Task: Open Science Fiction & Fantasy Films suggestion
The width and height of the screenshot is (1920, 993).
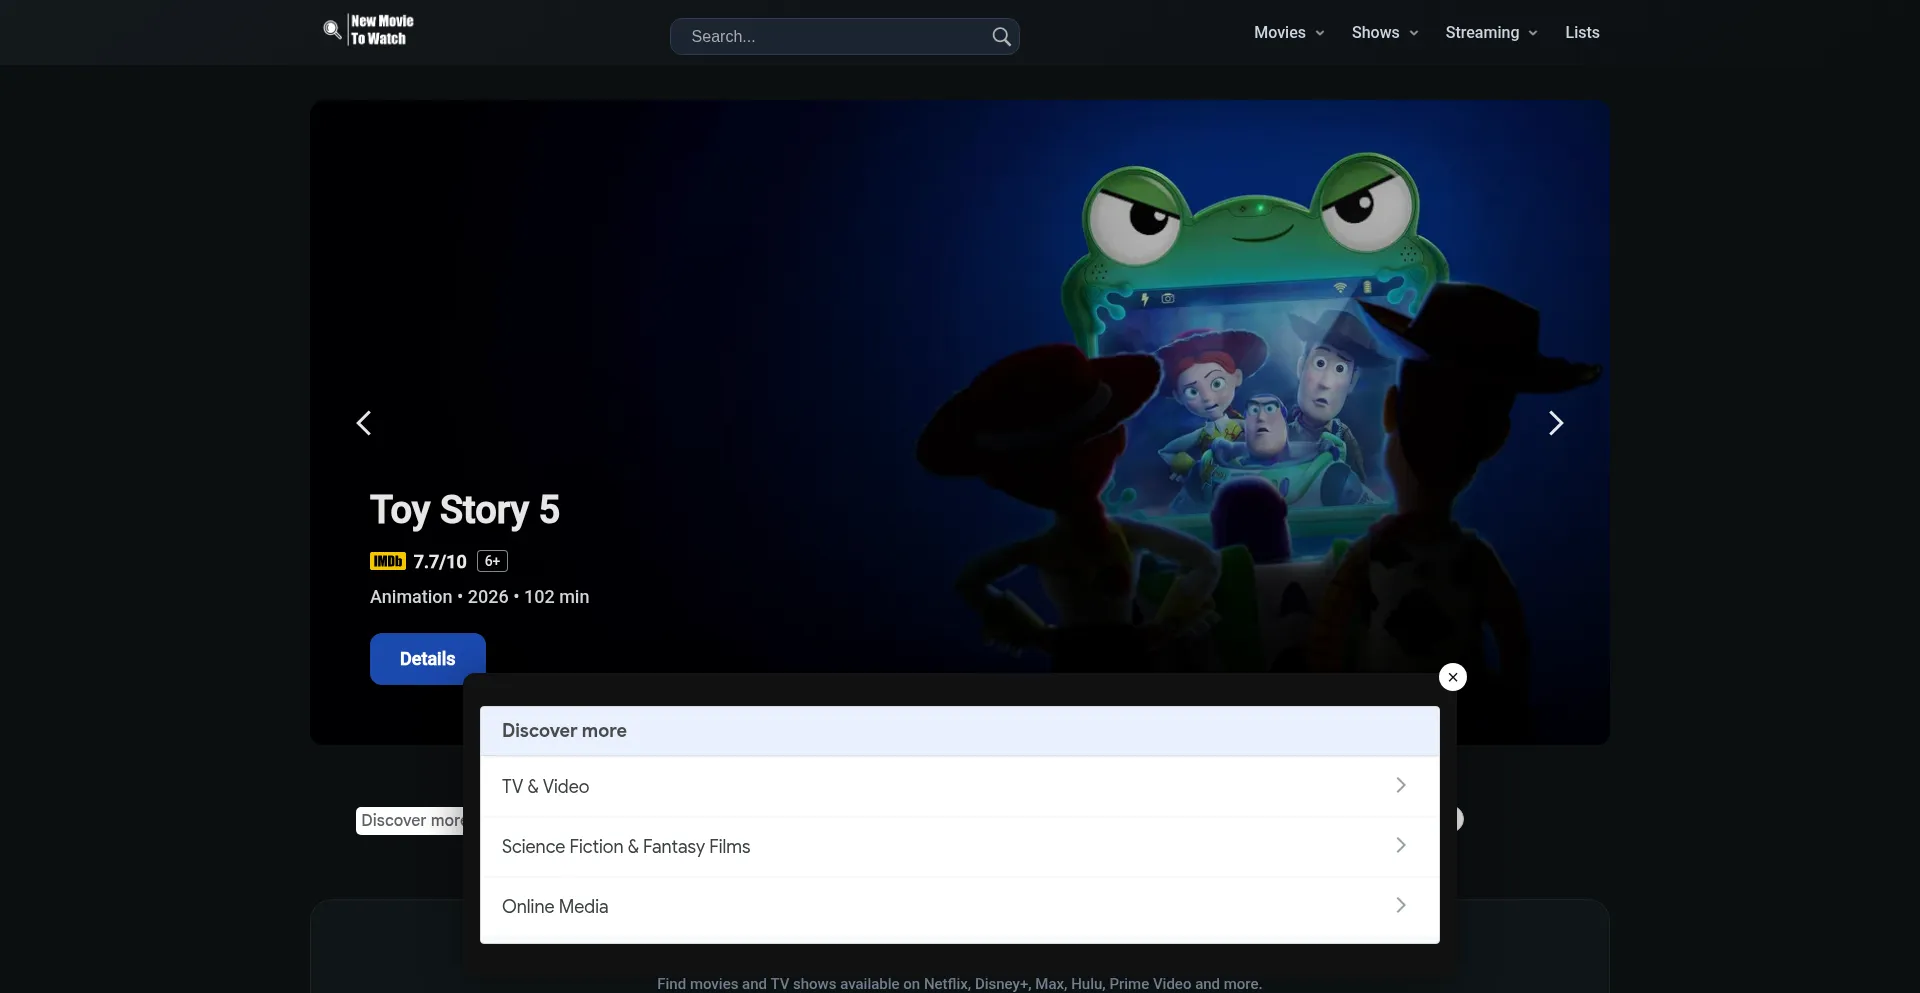Action: 959,847
